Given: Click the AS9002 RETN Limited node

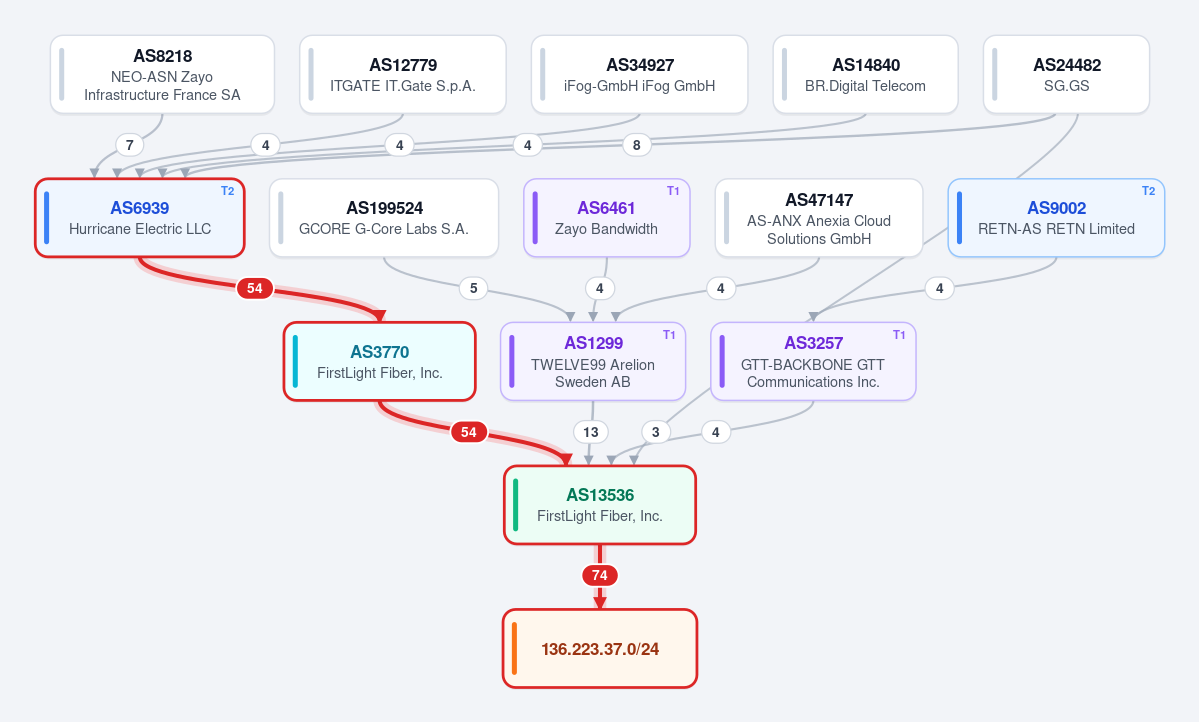Looking at the screenshot, I should pos(1056,218).
